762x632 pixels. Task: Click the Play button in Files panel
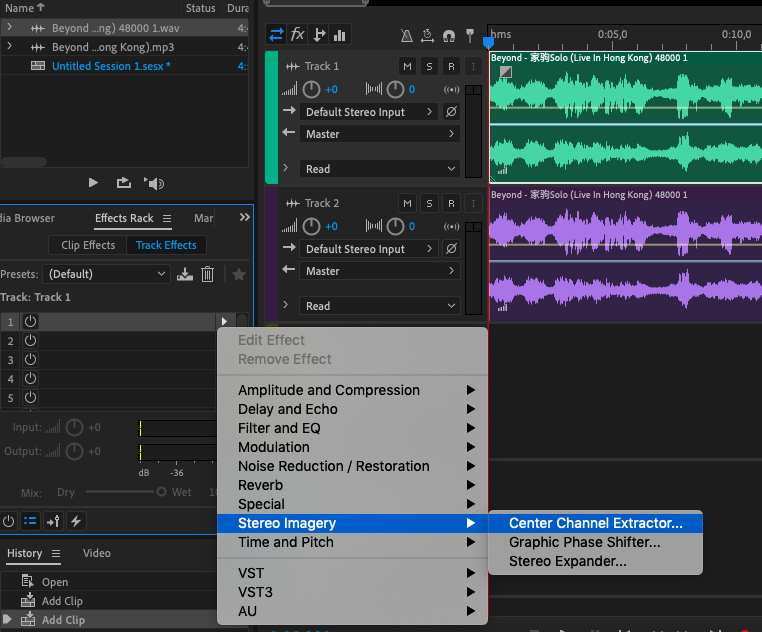click(93, 183)
